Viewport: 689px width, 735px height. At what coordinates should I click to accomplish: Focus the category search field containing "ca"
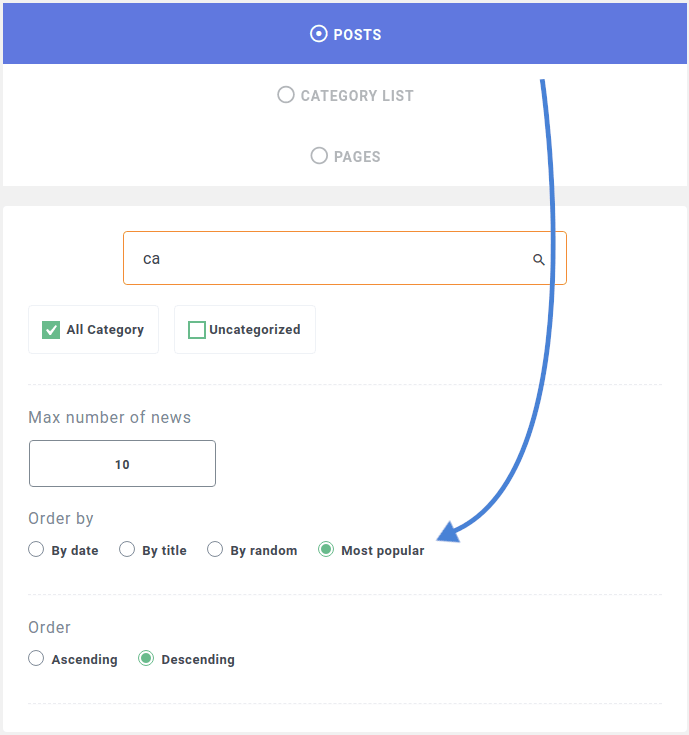(345, 258)
